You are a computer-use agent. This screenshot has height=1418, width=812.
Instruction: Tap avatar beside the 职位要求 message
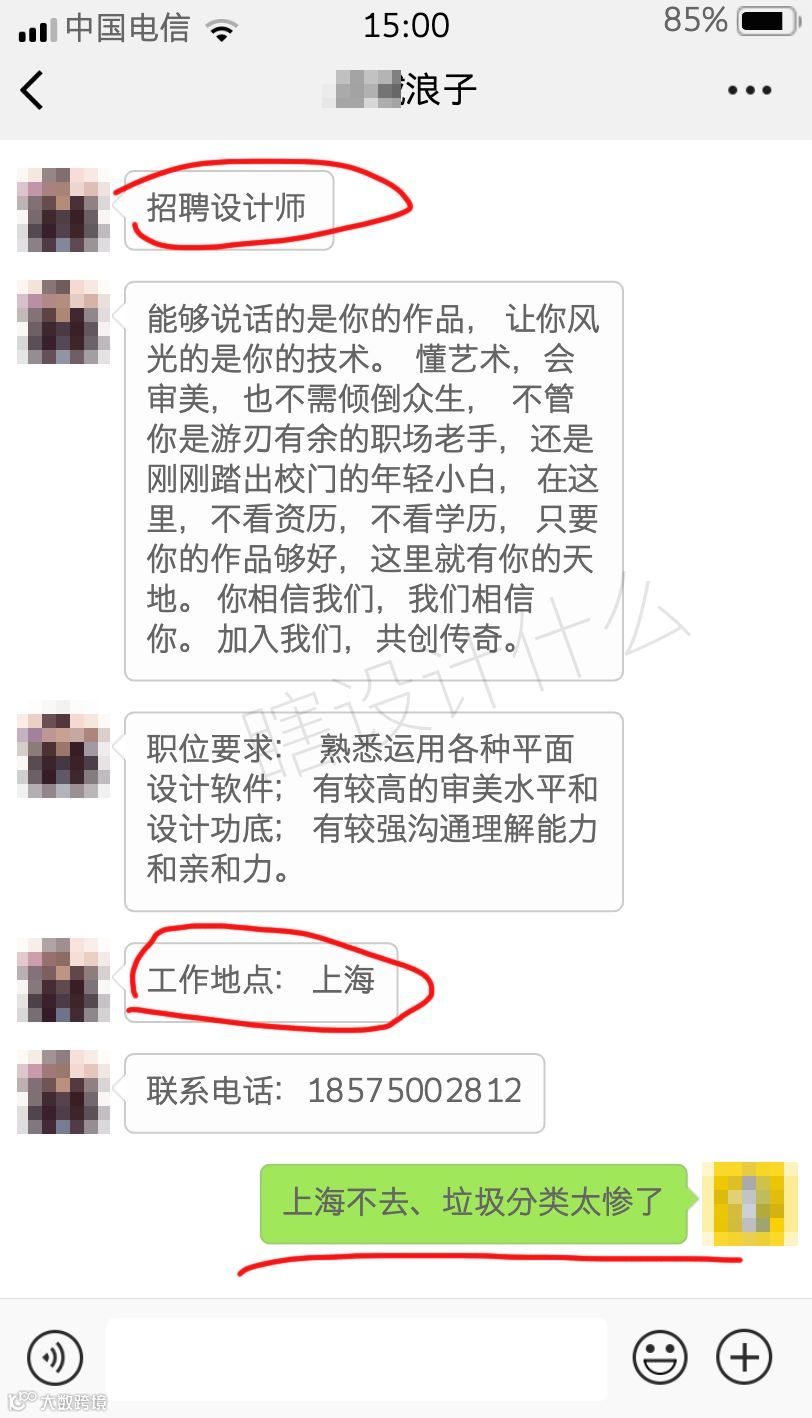coord(64,756)
